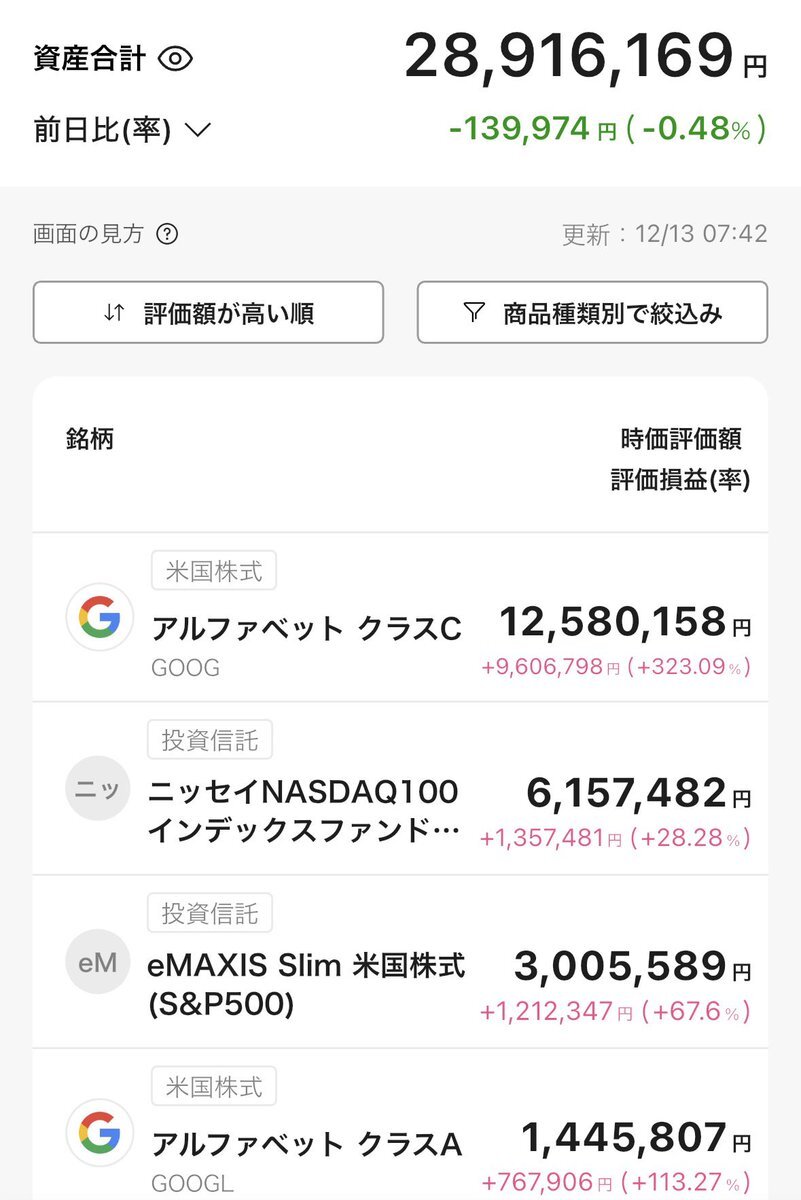
Task: Expand the 前日比(率) dropdown chevron
Action: click(x=198, y=130)
